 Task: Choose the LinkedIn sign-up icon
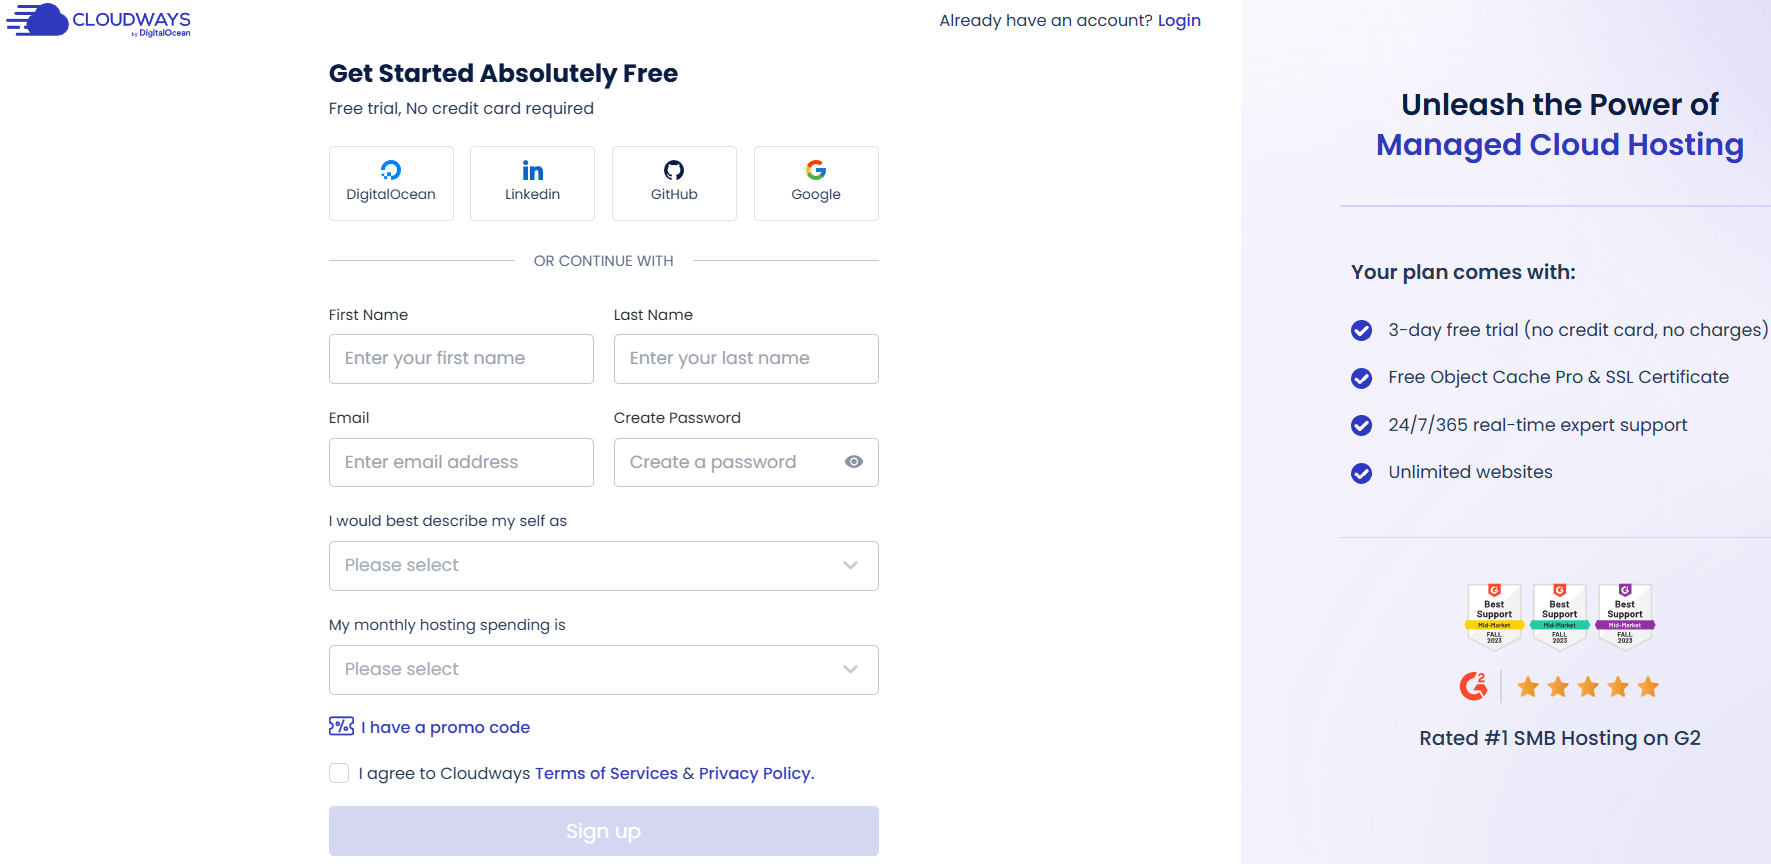pos(533,171)
